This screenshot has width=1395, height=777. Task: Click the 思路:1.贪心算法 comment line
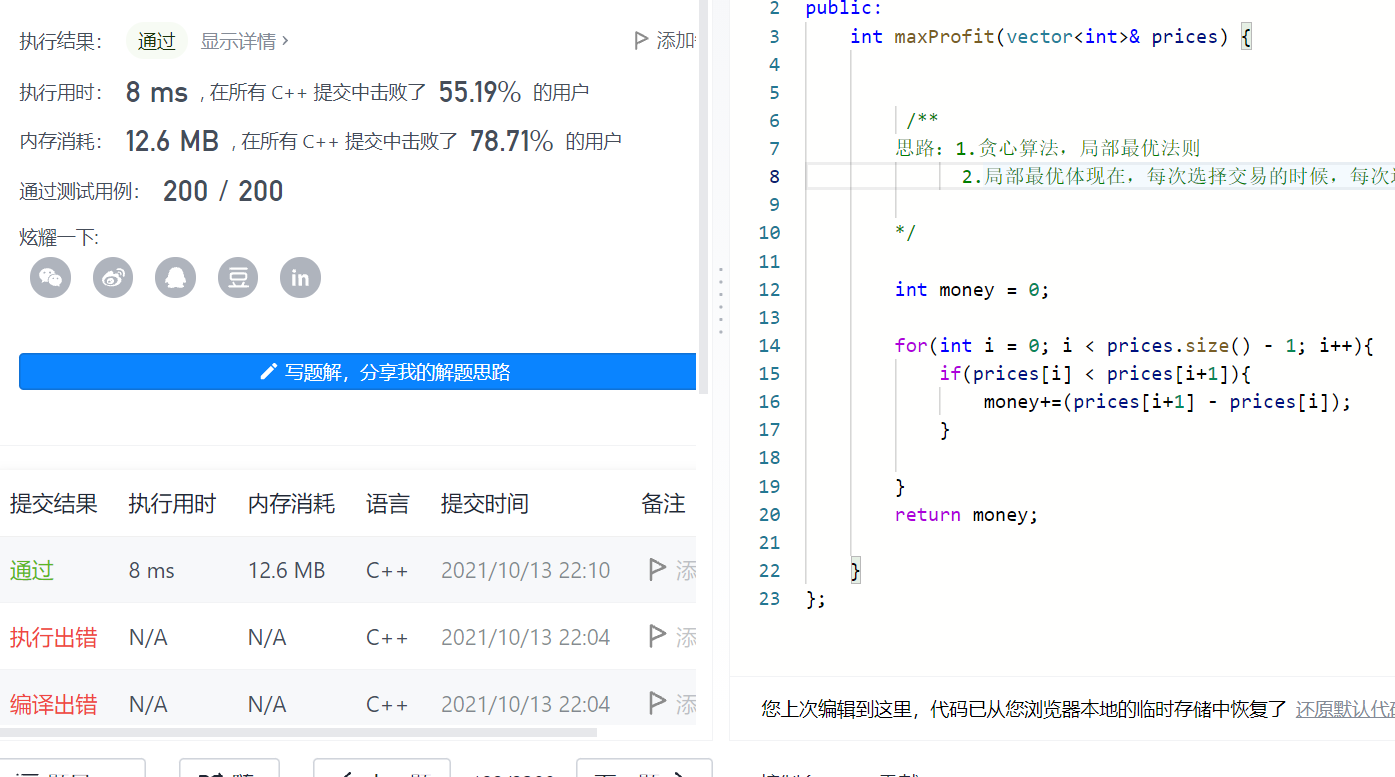click(x=1048, y=149)
